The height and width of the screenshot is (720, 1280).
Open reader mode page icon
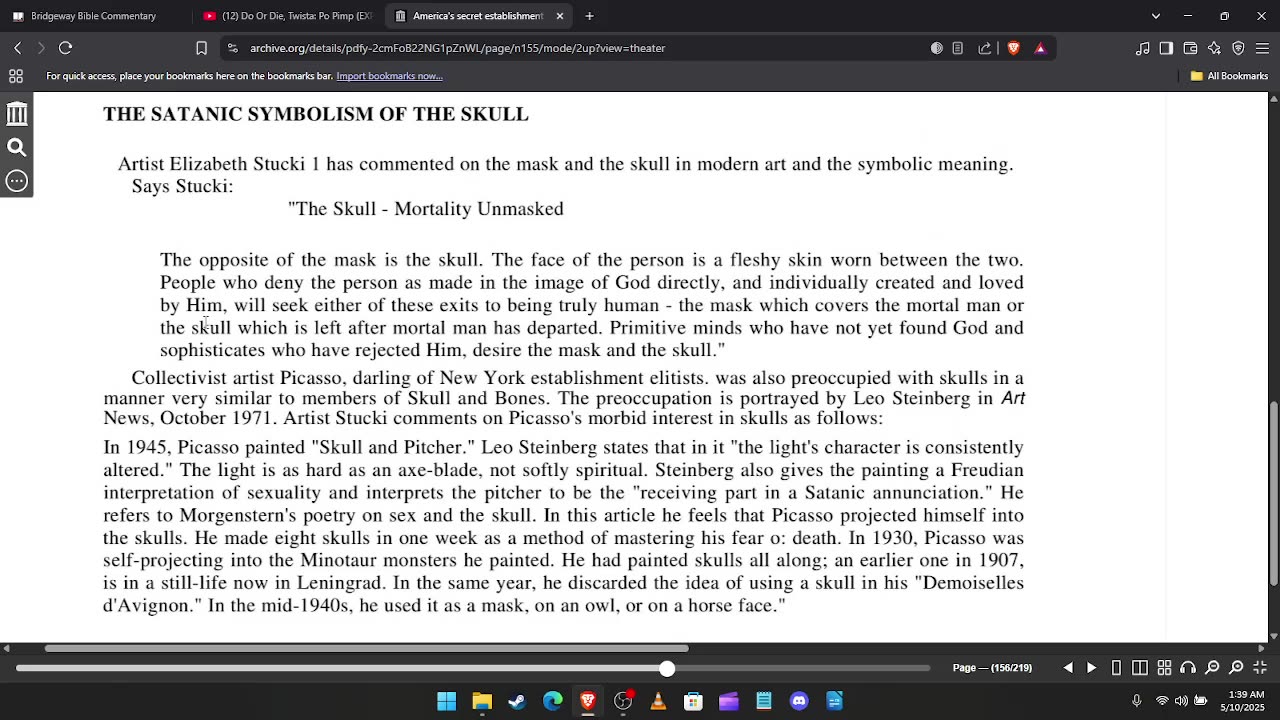(958, 48)
